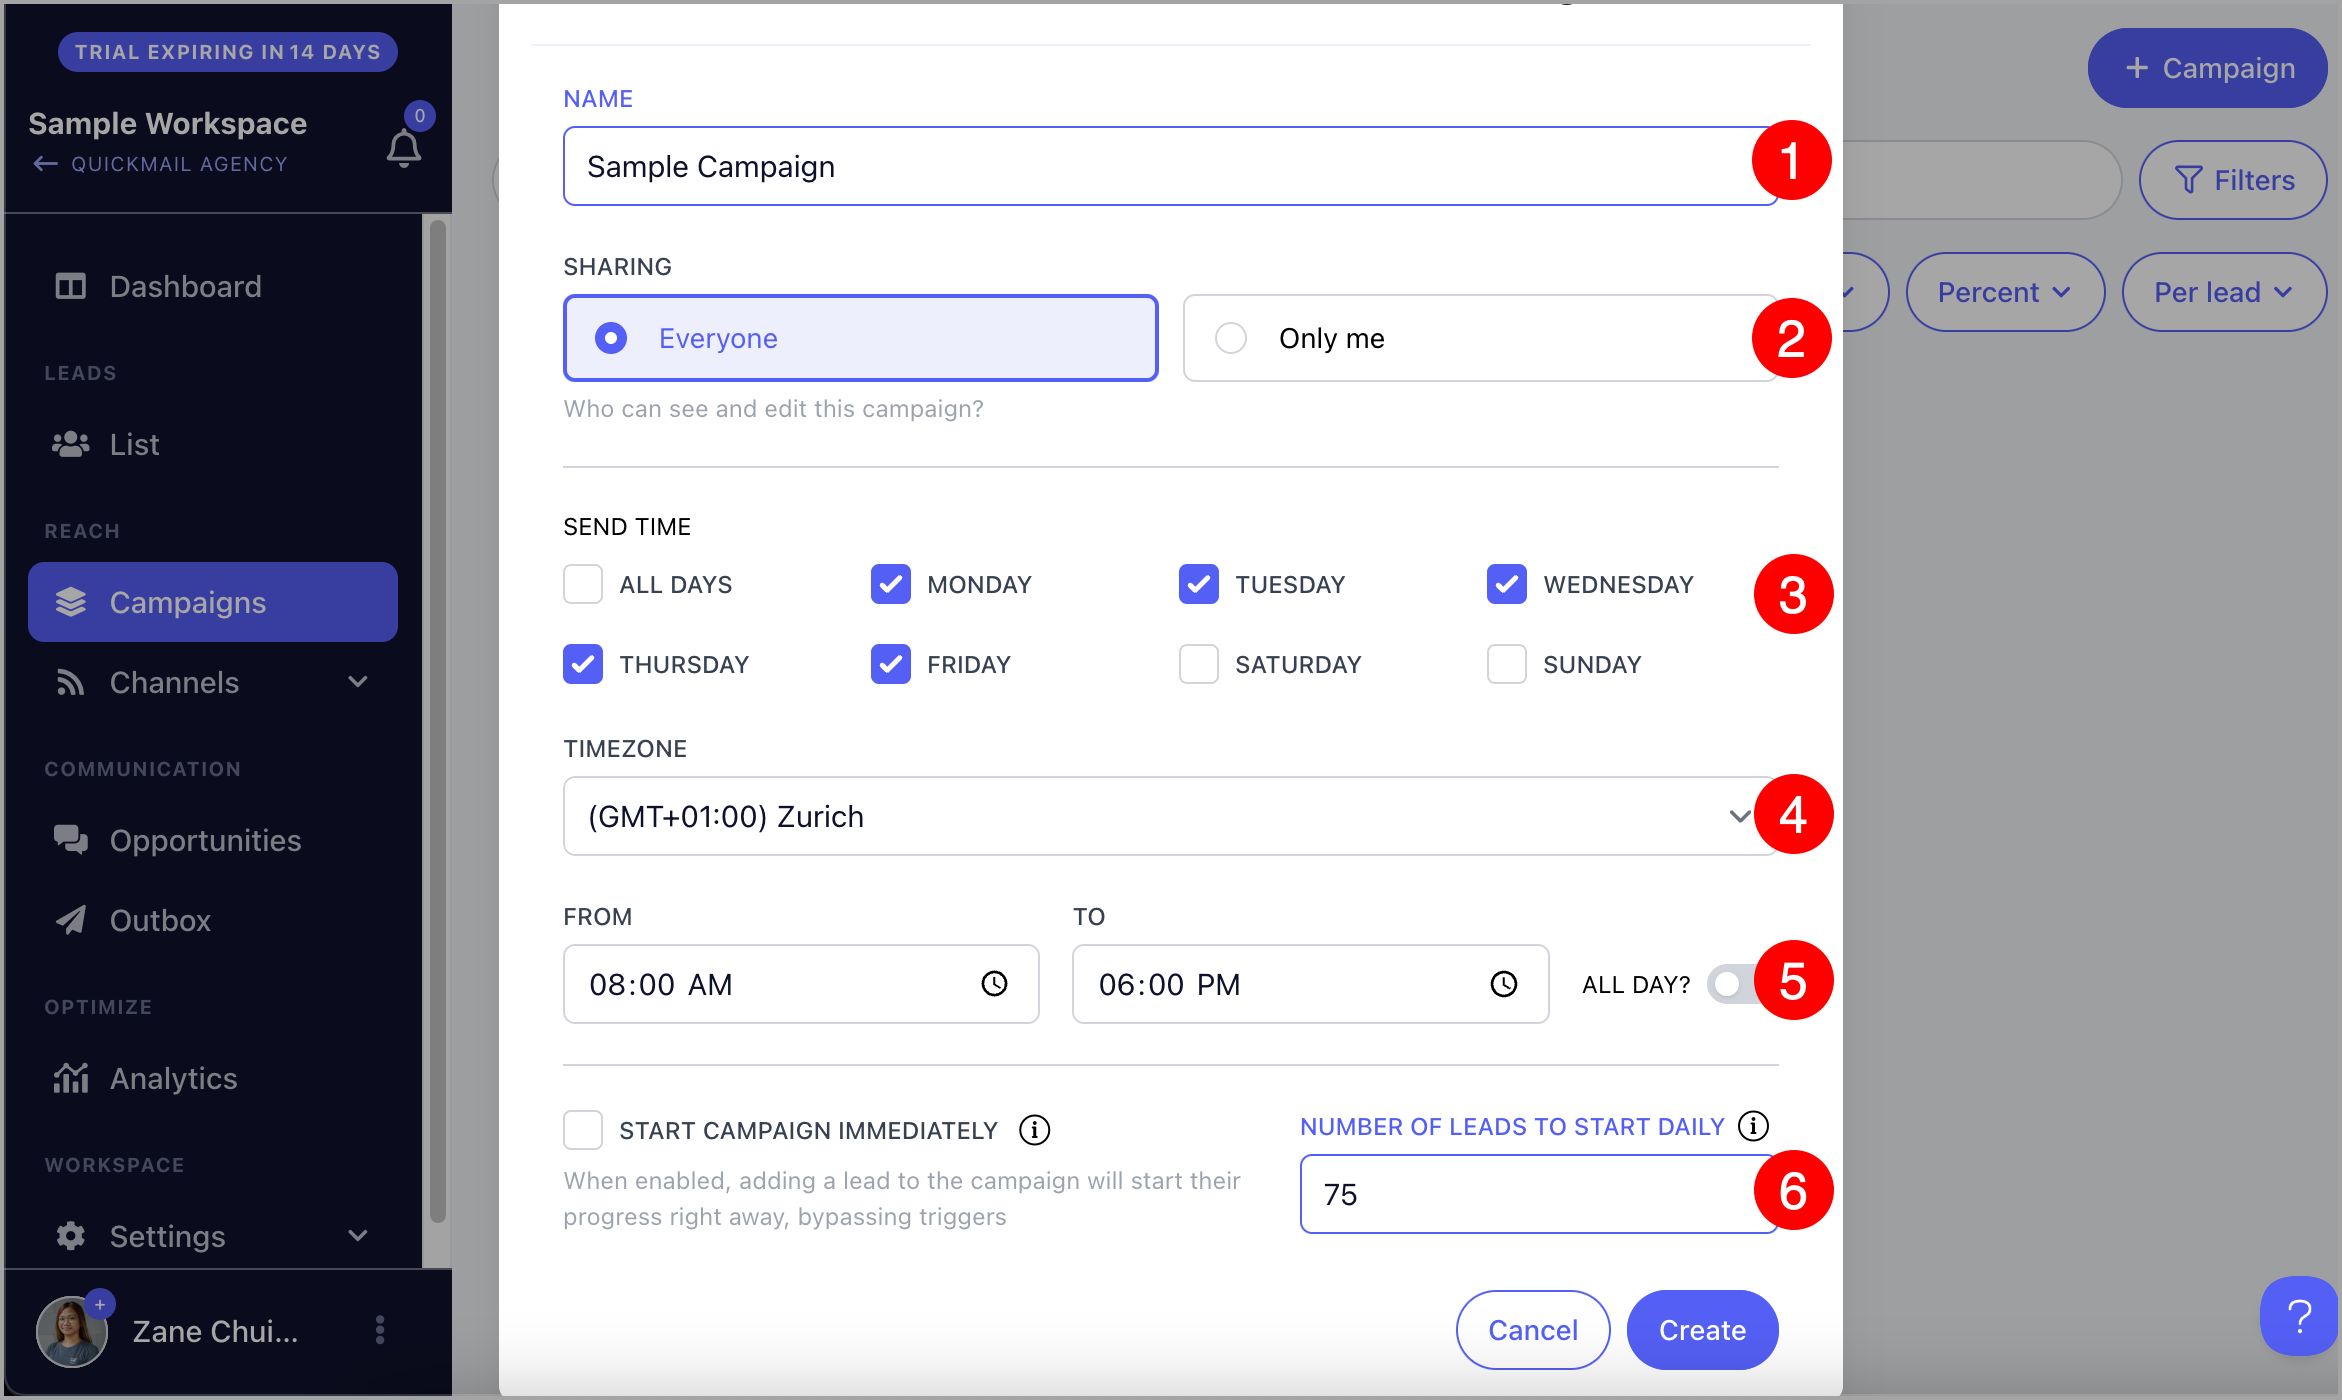
Task: Click the sidebar vertical scrollbar
Action: click(437, 720)
